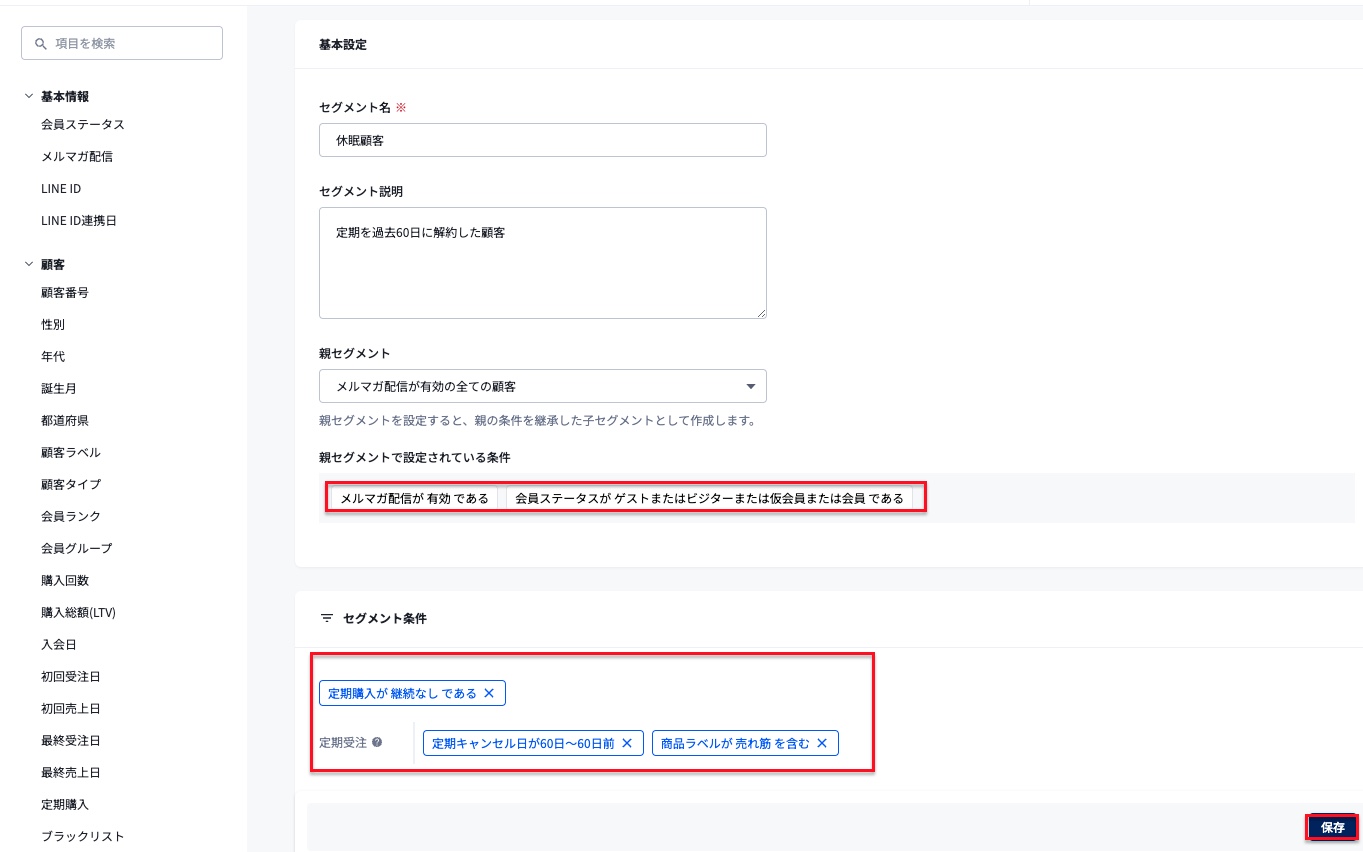Viewport: 1363px width, 852px height.
Task: Click the filter icon beside セグメント条件 heading
Action: click(x=327, y=618)
